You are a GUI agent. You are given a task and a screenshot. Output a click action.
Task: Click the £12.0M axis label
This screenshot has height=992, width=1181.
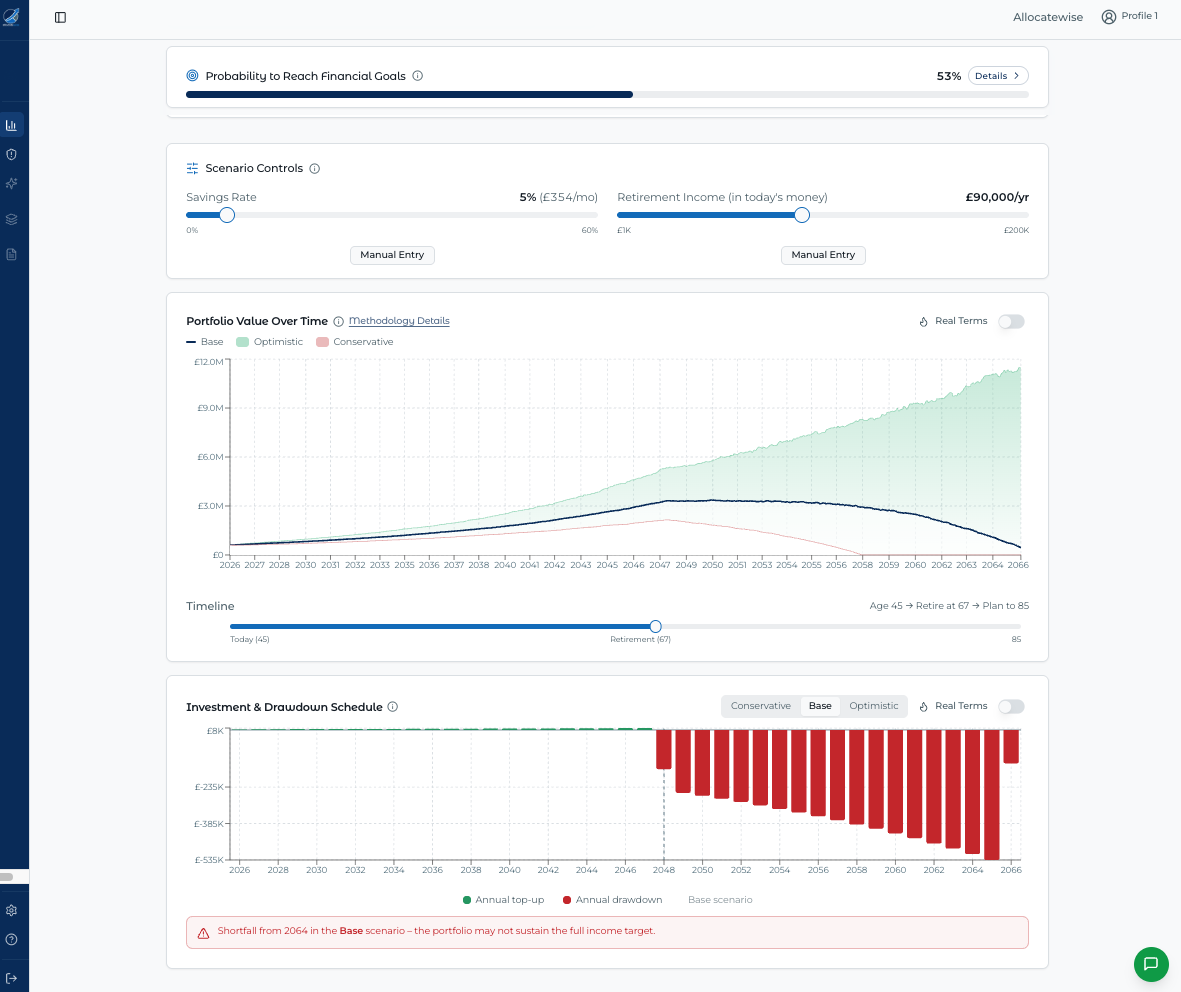(x=209, y=362)
